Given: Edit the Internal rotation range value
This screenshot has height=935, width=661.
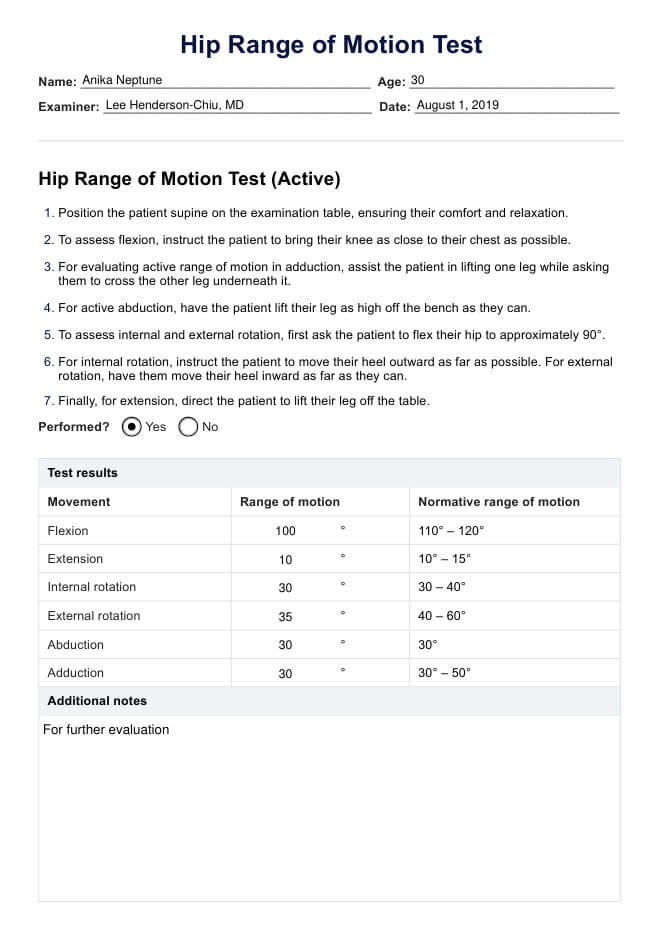Looking at the screenshot, I should (x=286, y=588).
